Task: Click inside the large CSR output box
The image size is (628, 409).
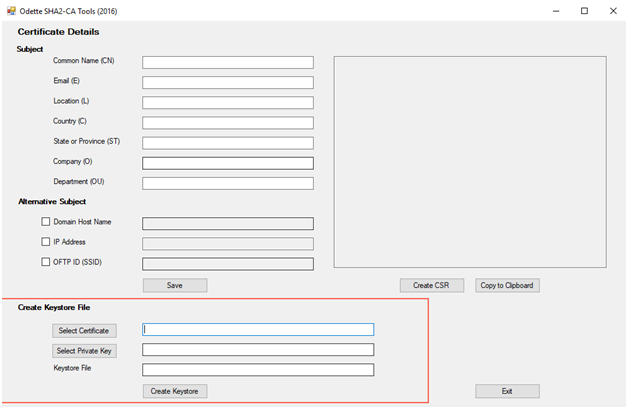Action: (470, 162)
